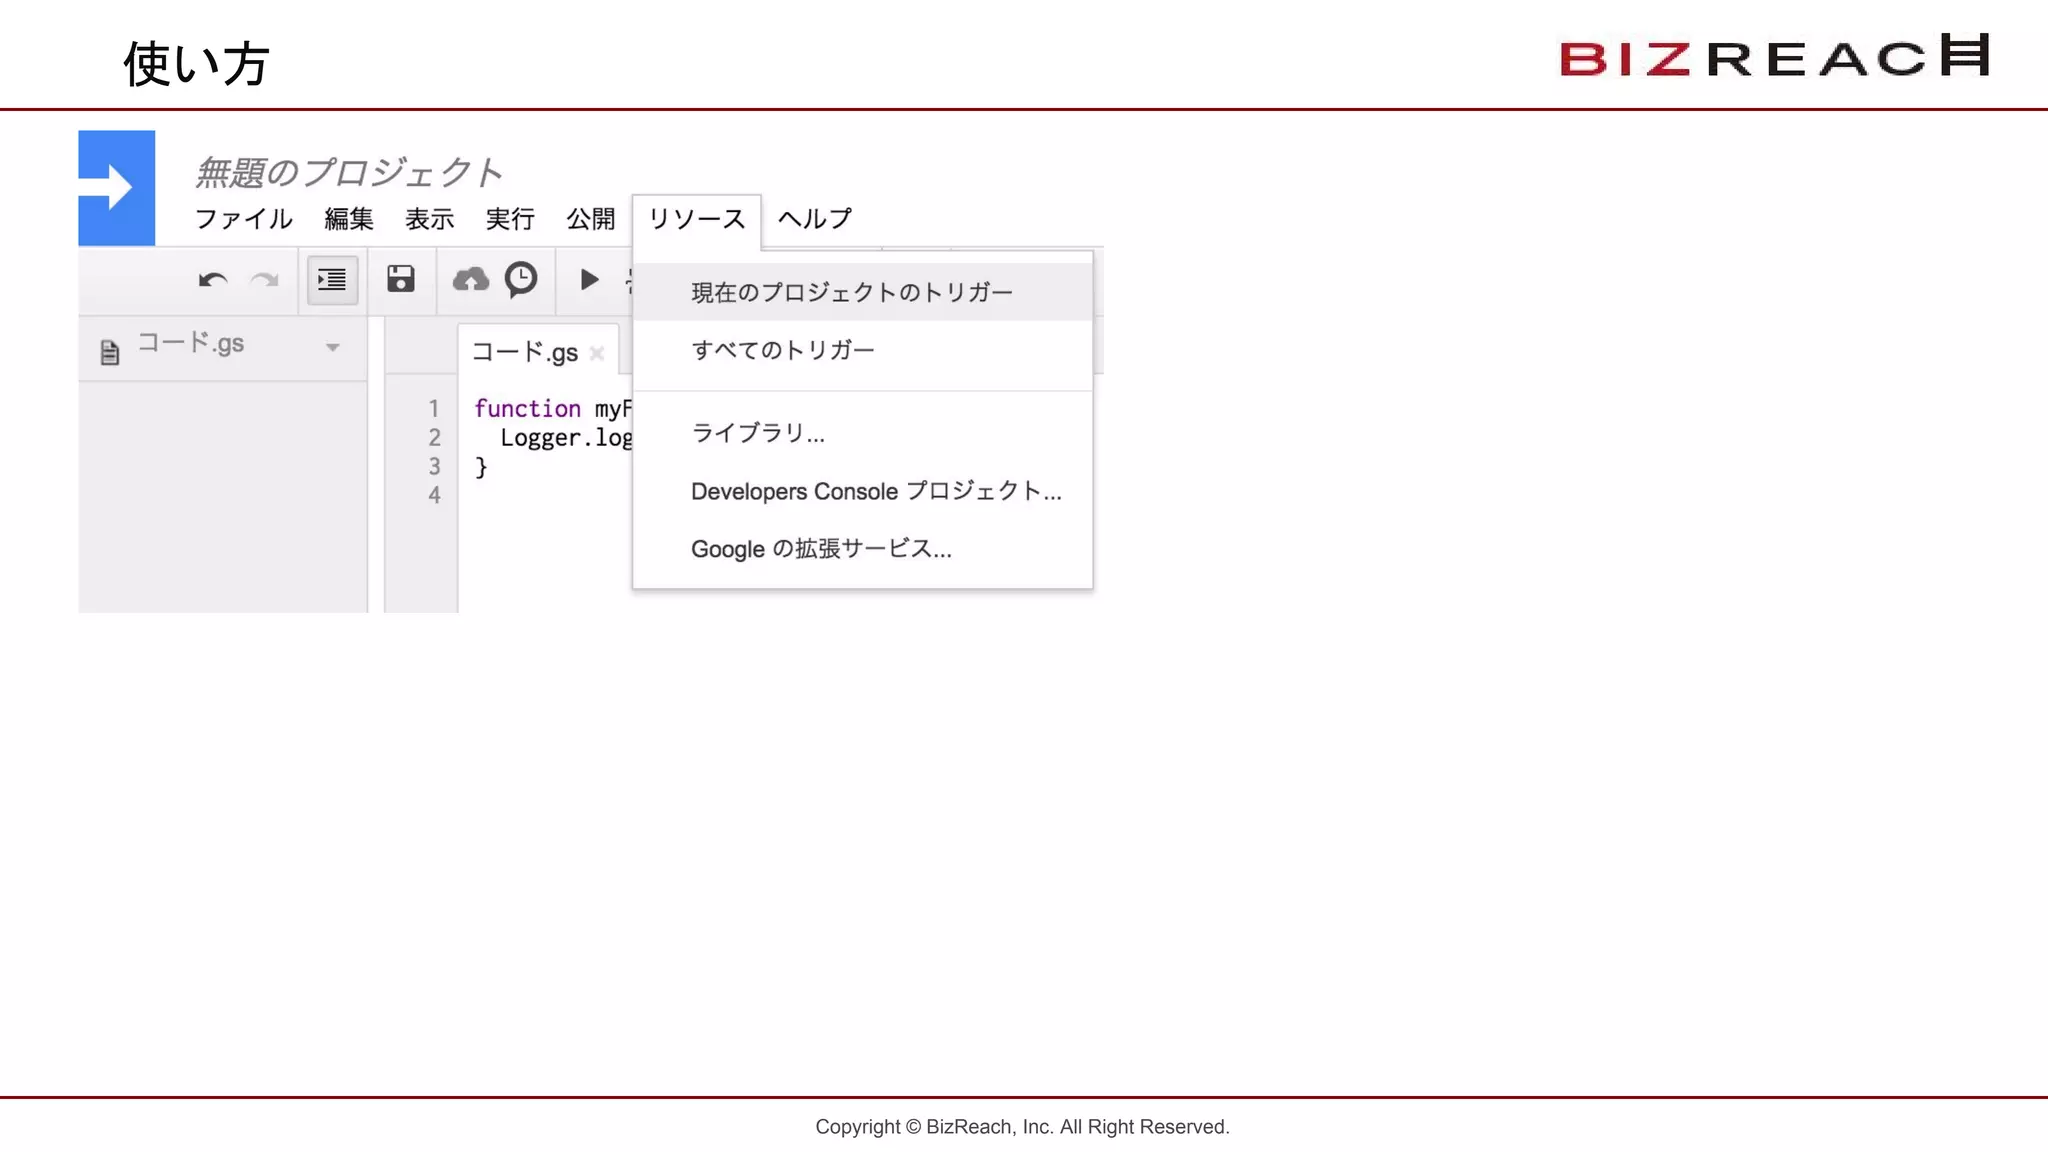2048x1152 pixels.
Task: Click the 無題のプロジェクト project title
Action: [x=349, y=173]
